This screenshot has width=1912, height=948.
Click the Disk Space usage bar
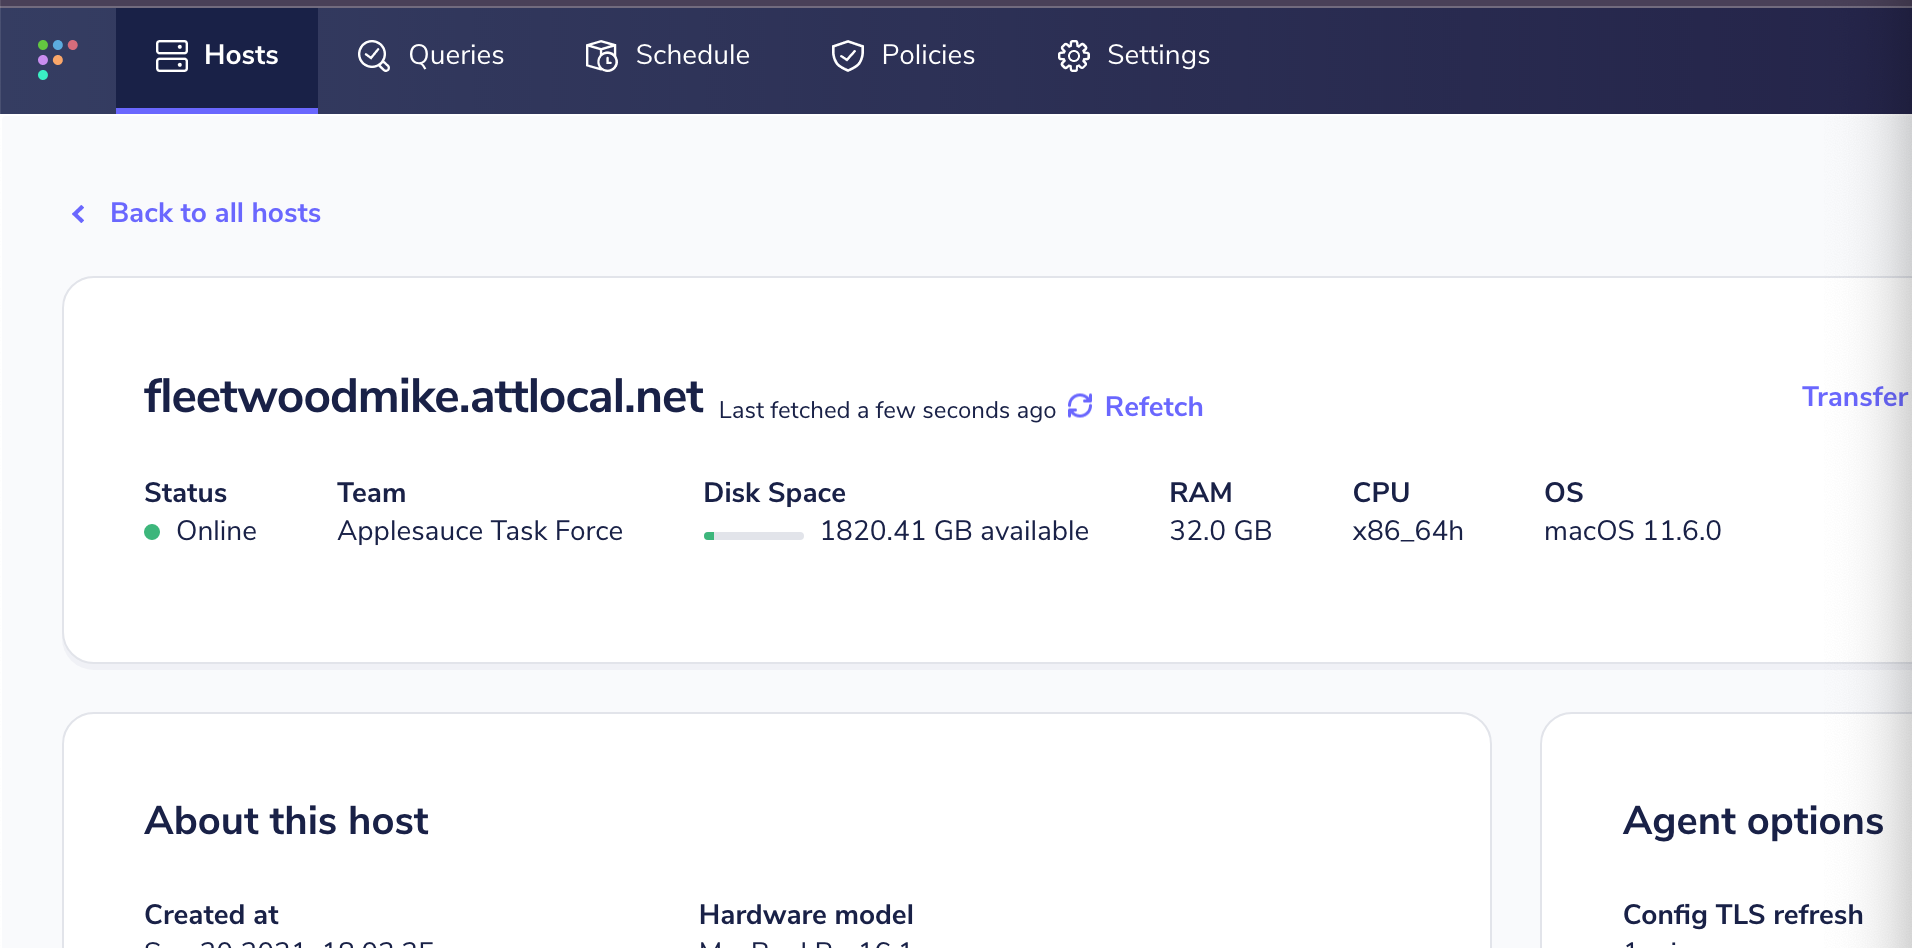[753, 536]
